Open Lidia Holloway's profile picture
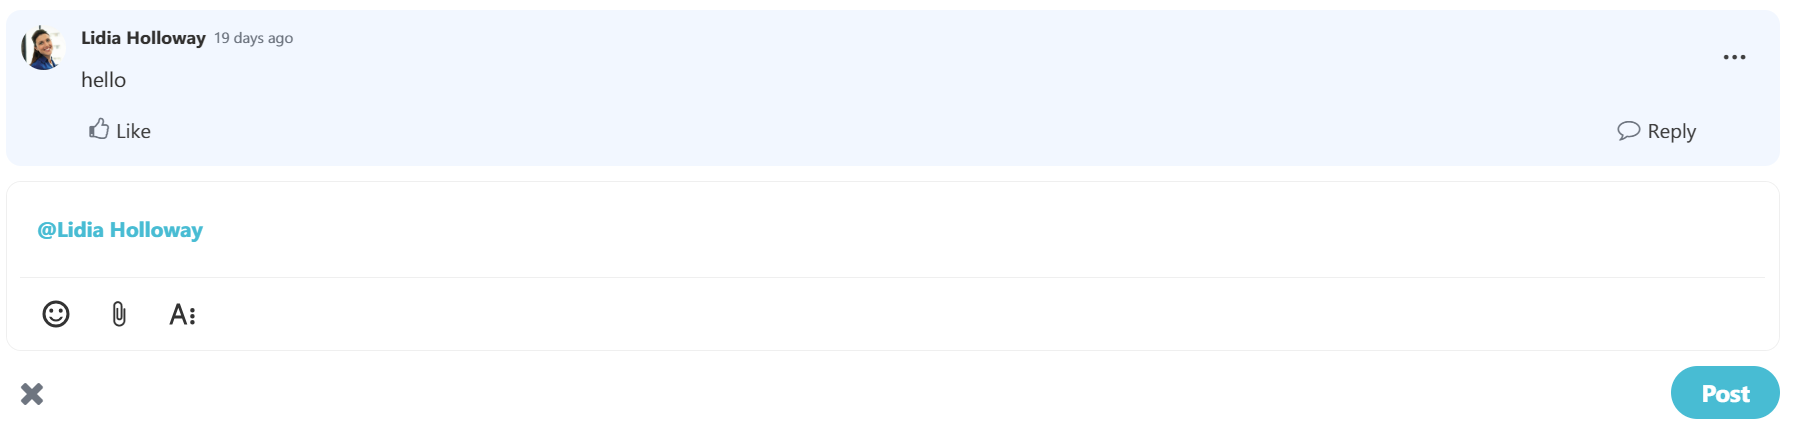1795x443 pixels. tap(42, 48)
